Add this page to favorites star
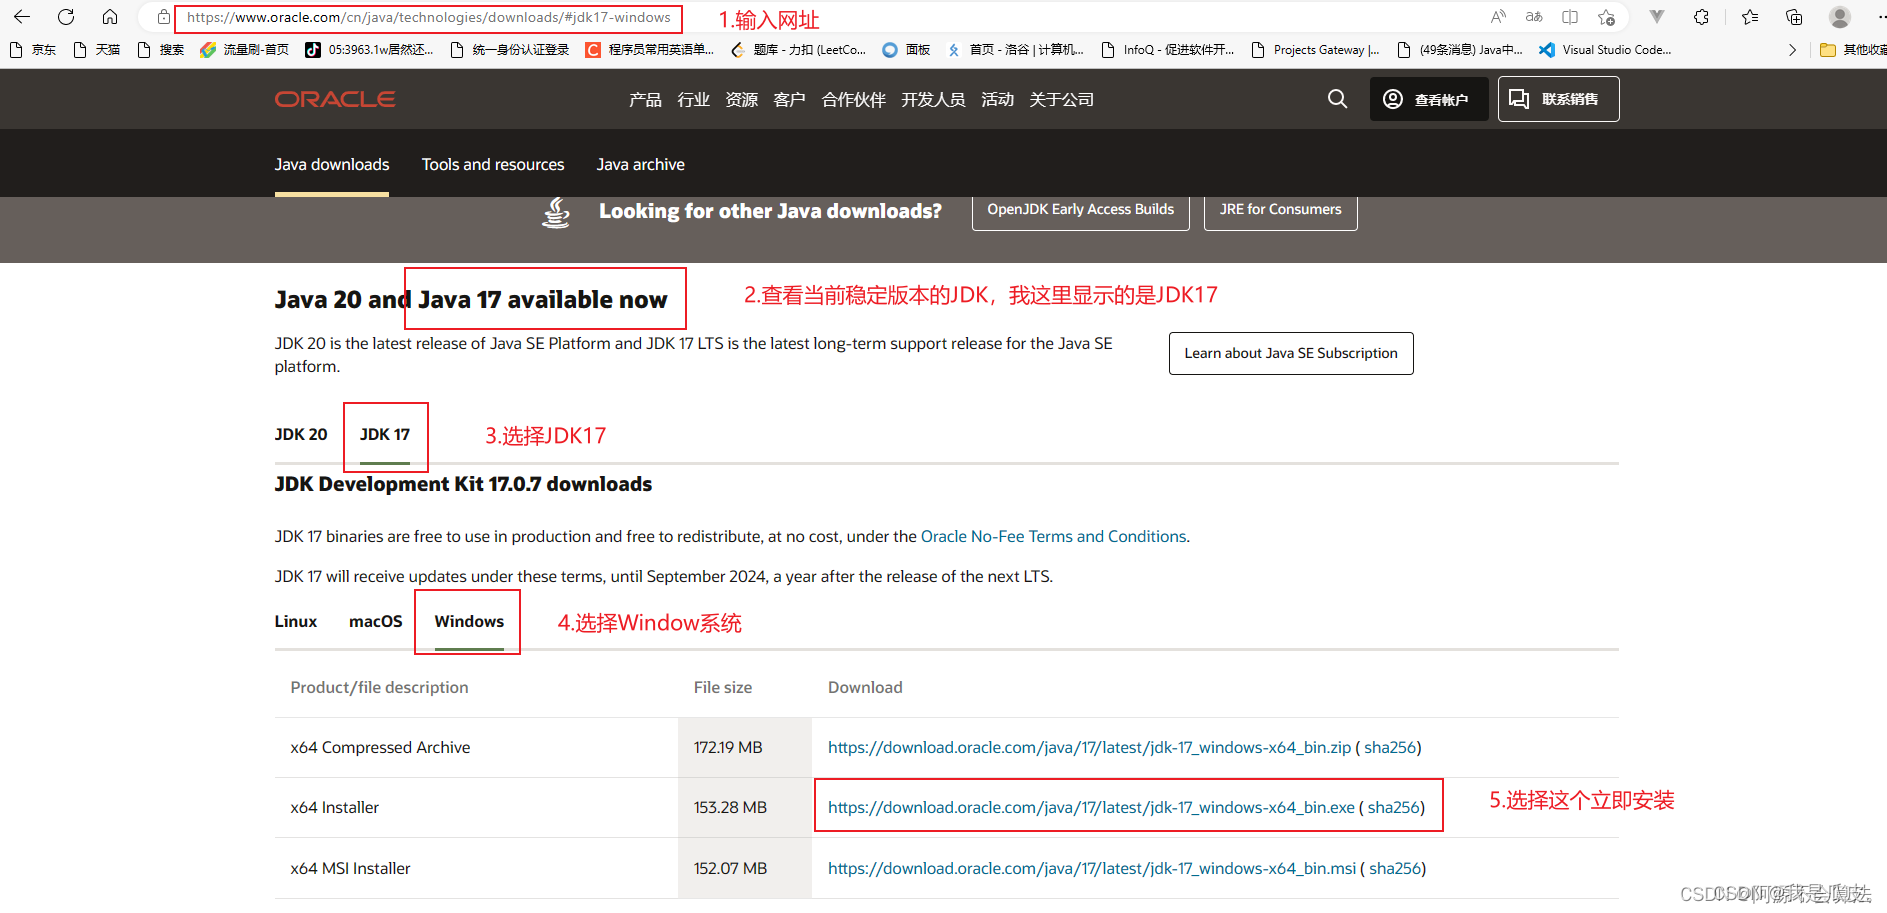Viewport: 1887px width, 913px height. click(1606, 17)
